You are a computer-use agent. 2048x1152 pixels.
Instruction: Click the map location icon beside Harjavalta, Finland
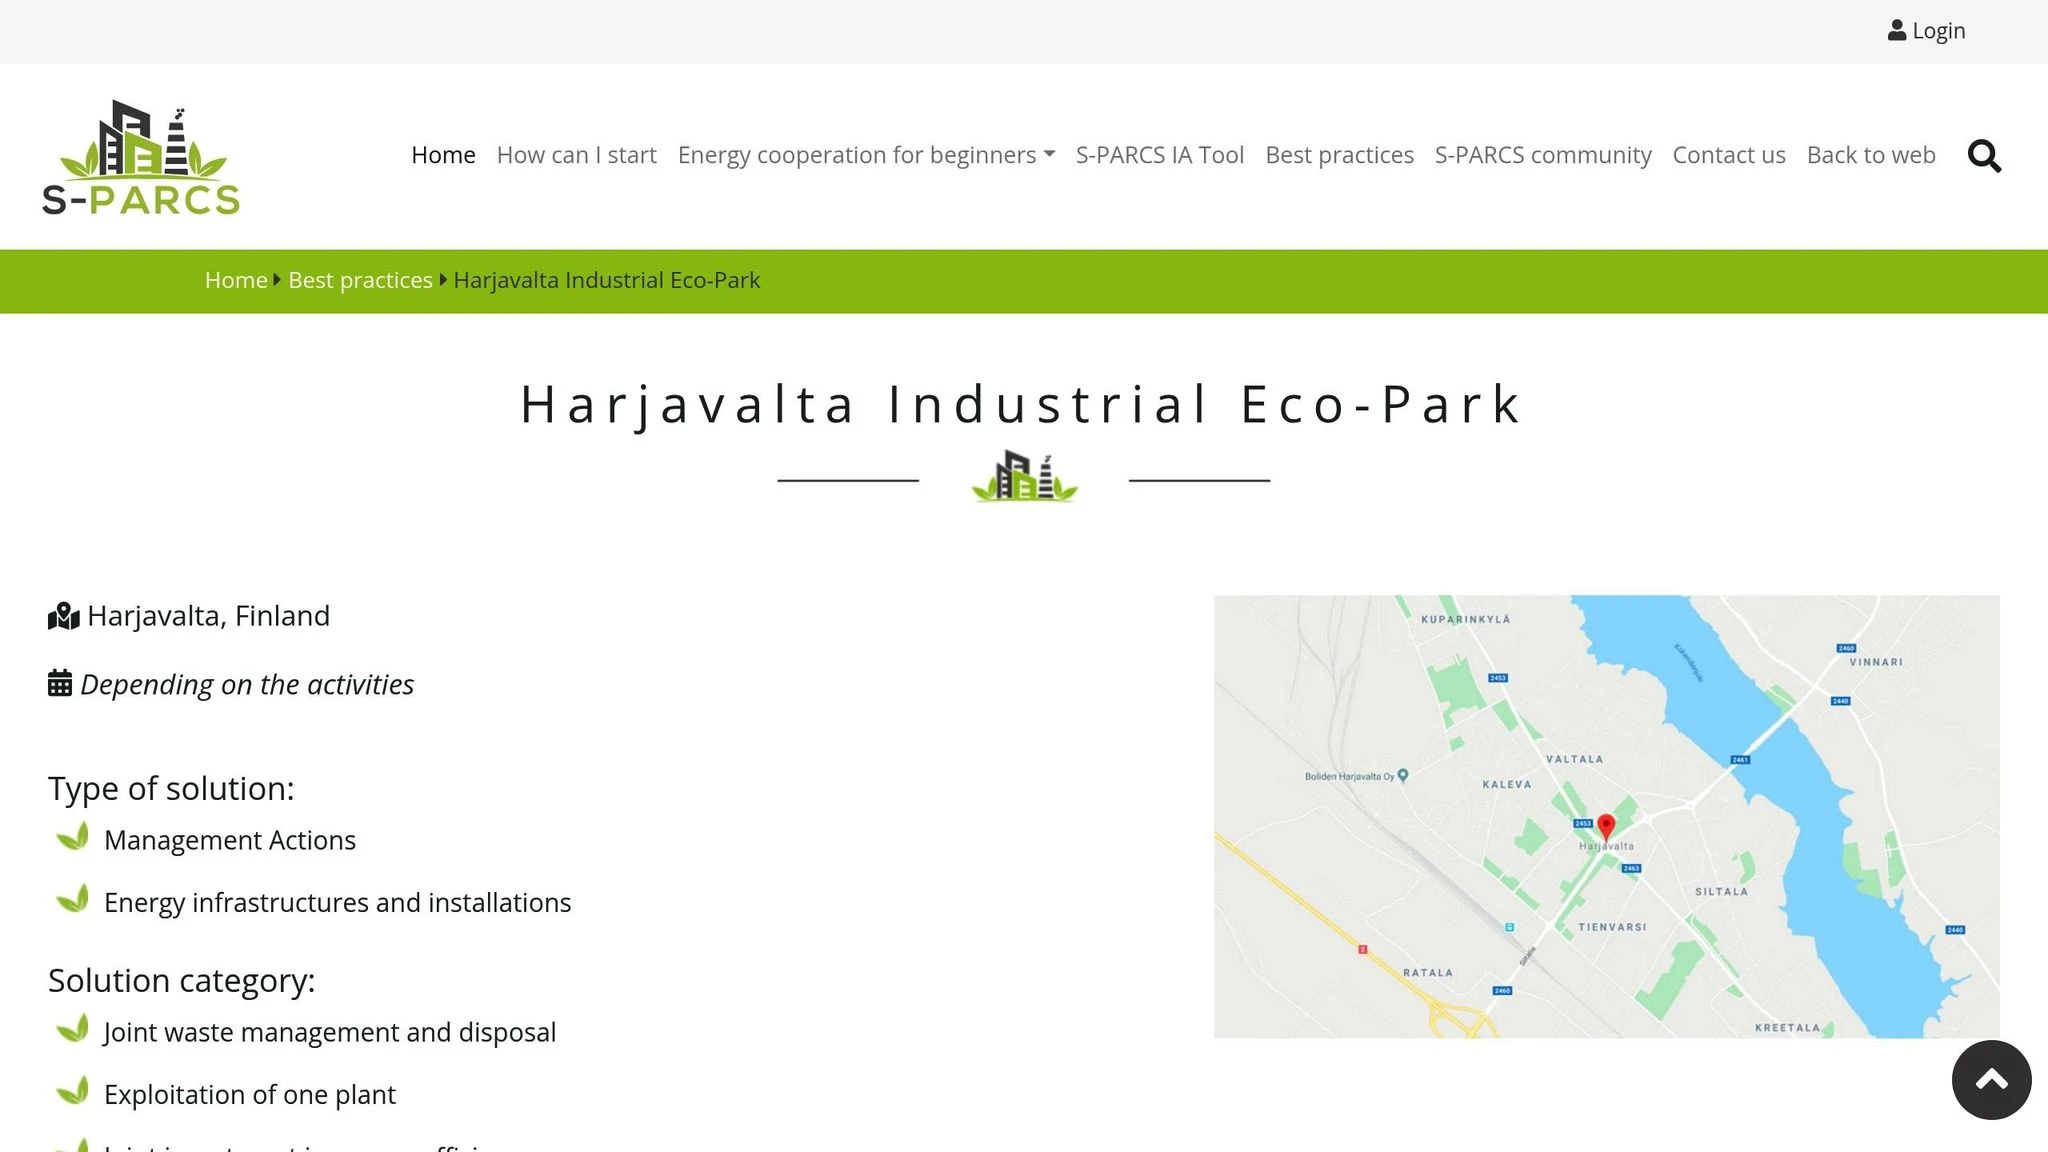pyautogui.click(x=63, y=616)
